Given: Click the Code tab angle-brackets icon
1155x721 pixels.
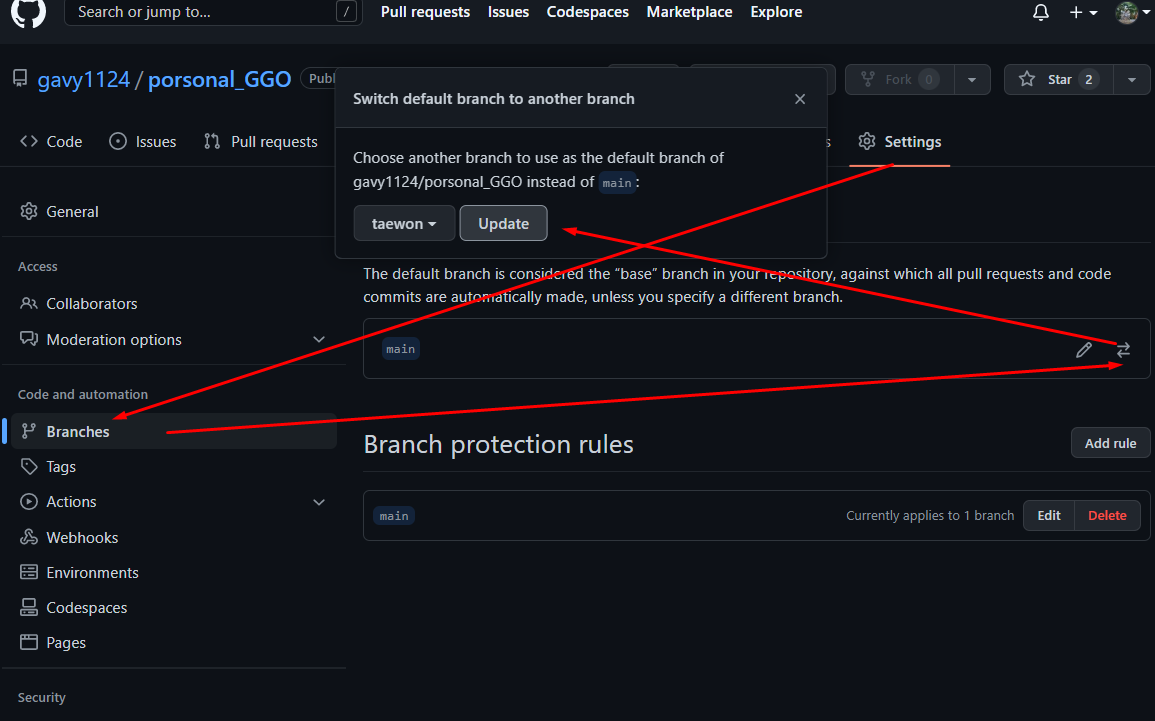Looking at the screenshot, I should (x=29, y=141).
